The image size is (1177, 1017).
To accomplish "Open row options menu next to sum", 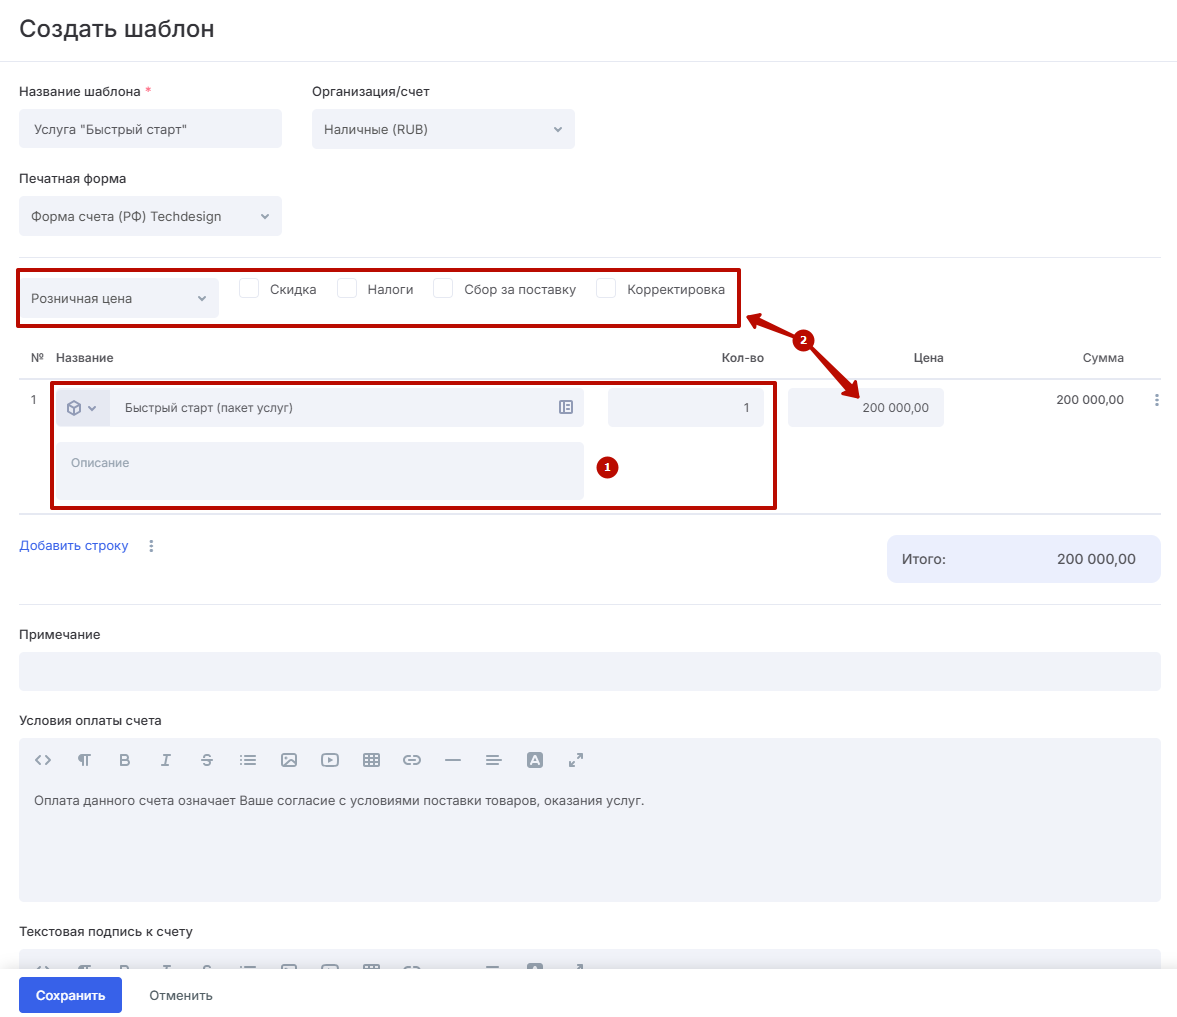I will click(1157, 400).
